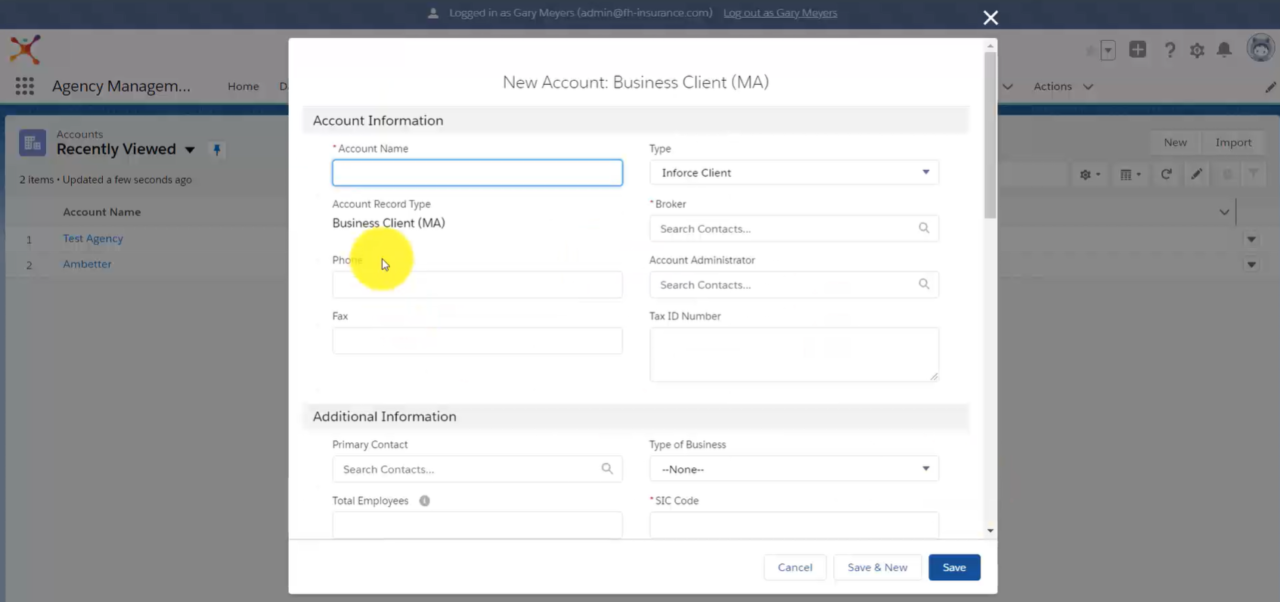This screenshot has height=602, width=1280.
Task: Pin the Recently Viewed list view
Action: coord(216,149)
